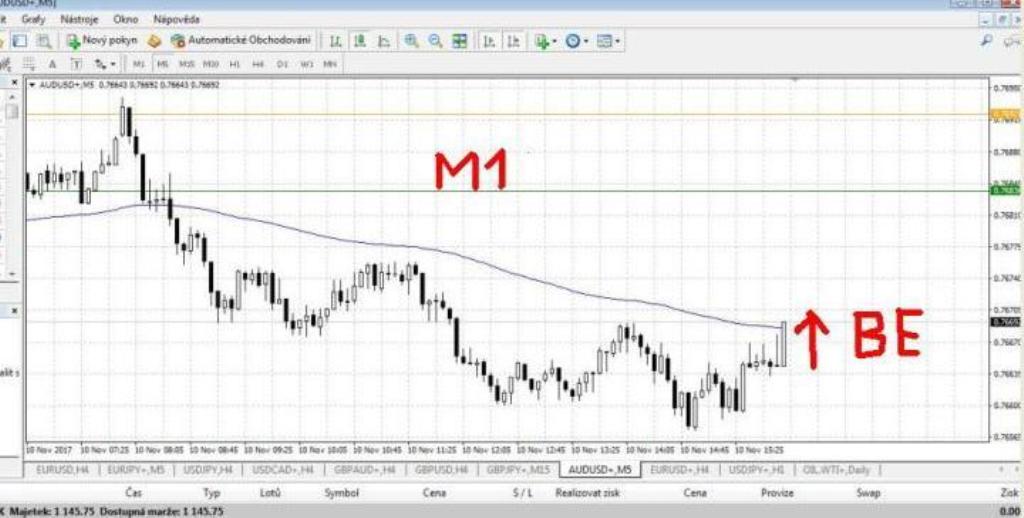
Task: Open the periodicity clock dropdown
Action: click(576, 41)
